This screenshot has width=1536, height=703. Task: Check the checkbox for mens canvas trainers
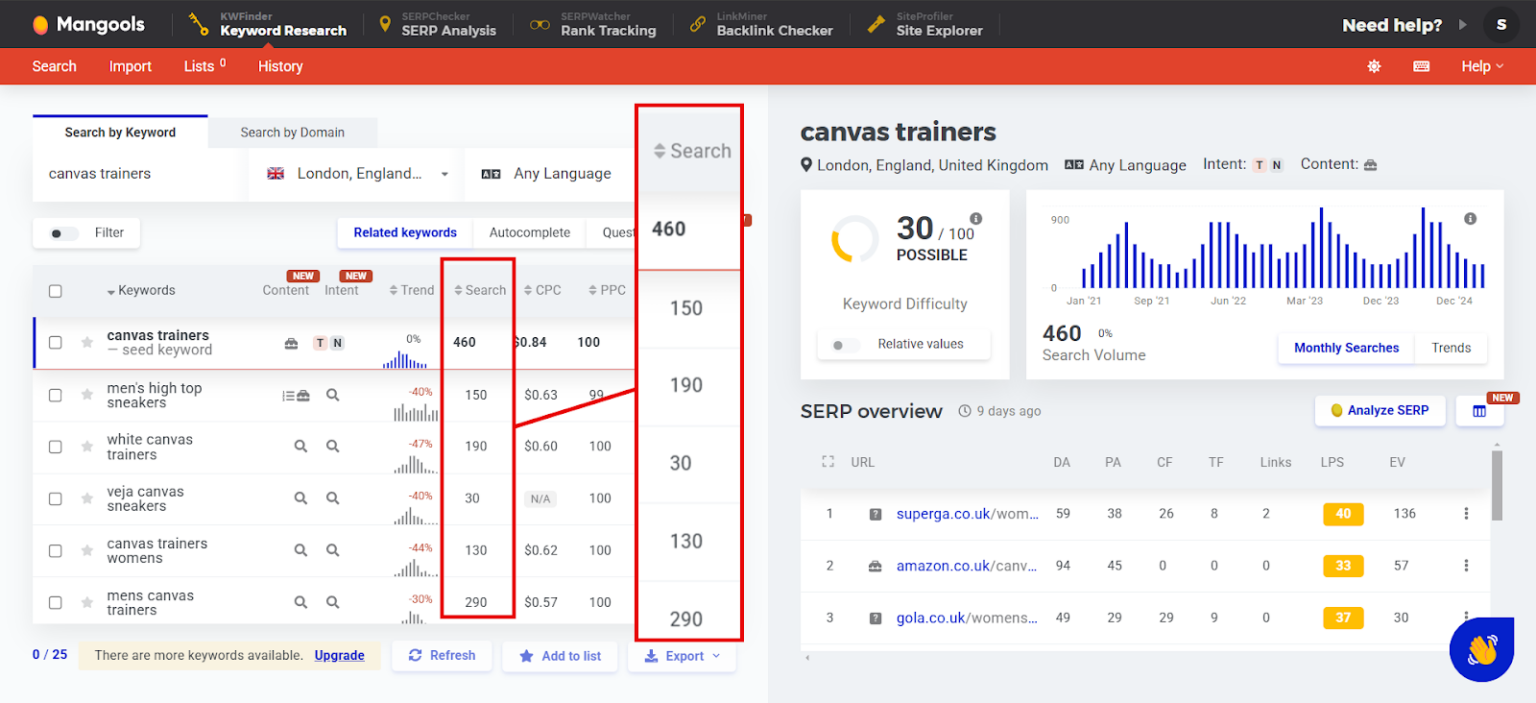[x=55, y=601]
